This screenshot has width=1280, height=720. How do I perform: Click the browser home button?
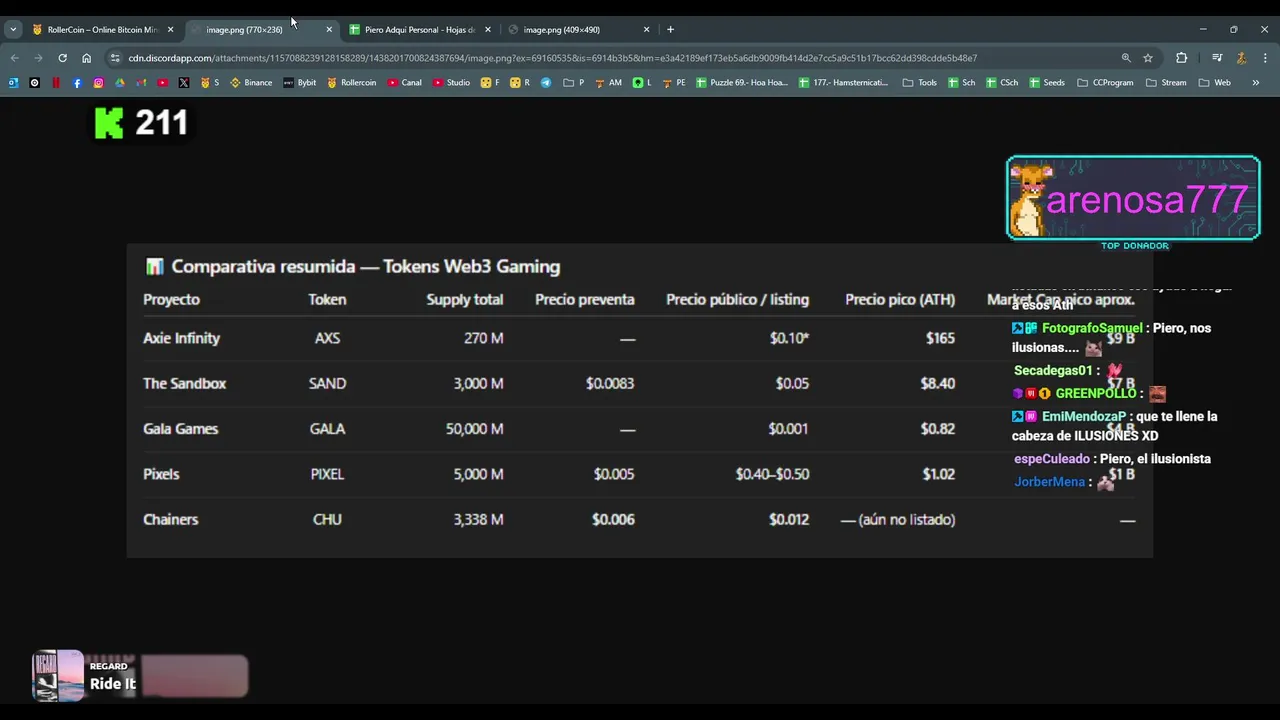click(86, 58)
